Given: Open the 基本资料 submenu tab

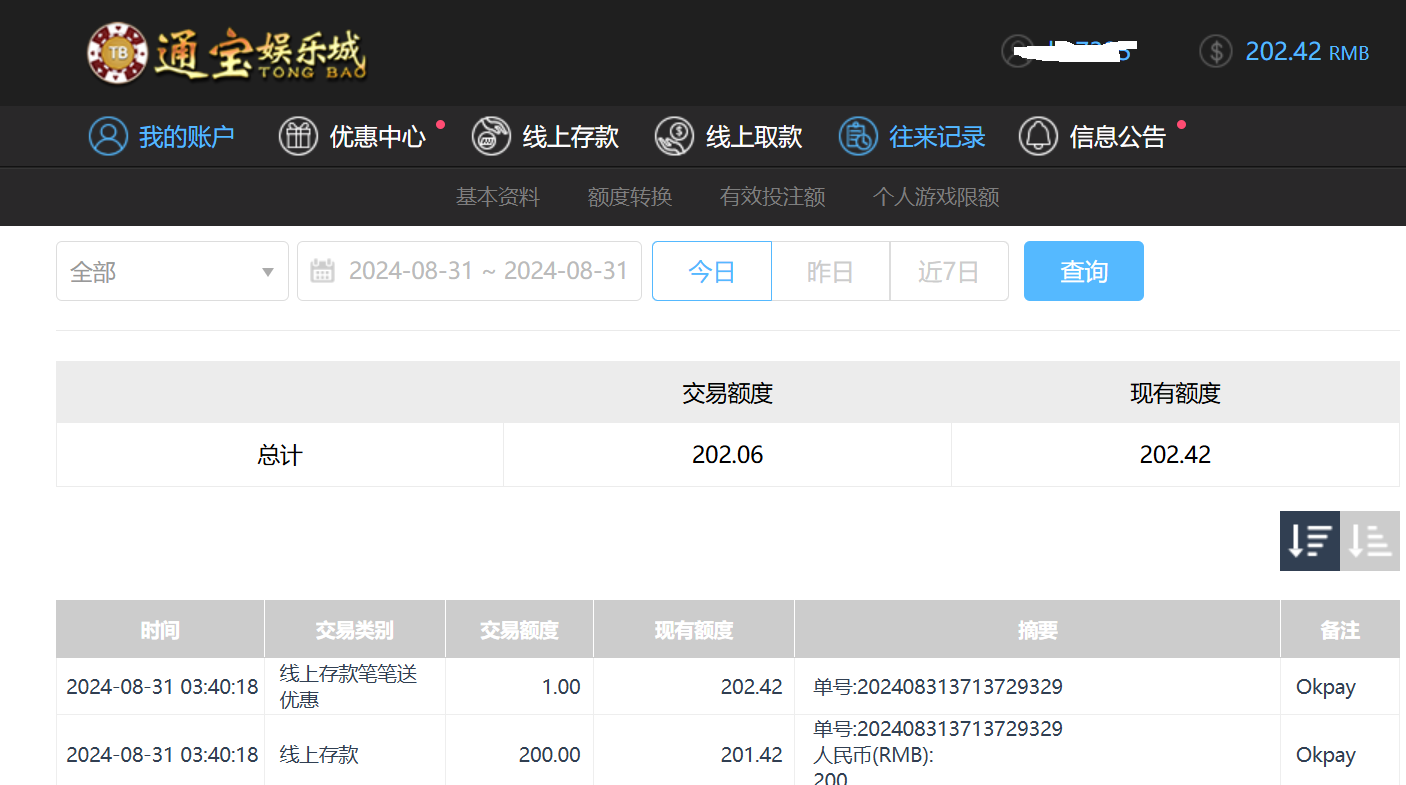Looking at the screenshot, I should 497,197.
